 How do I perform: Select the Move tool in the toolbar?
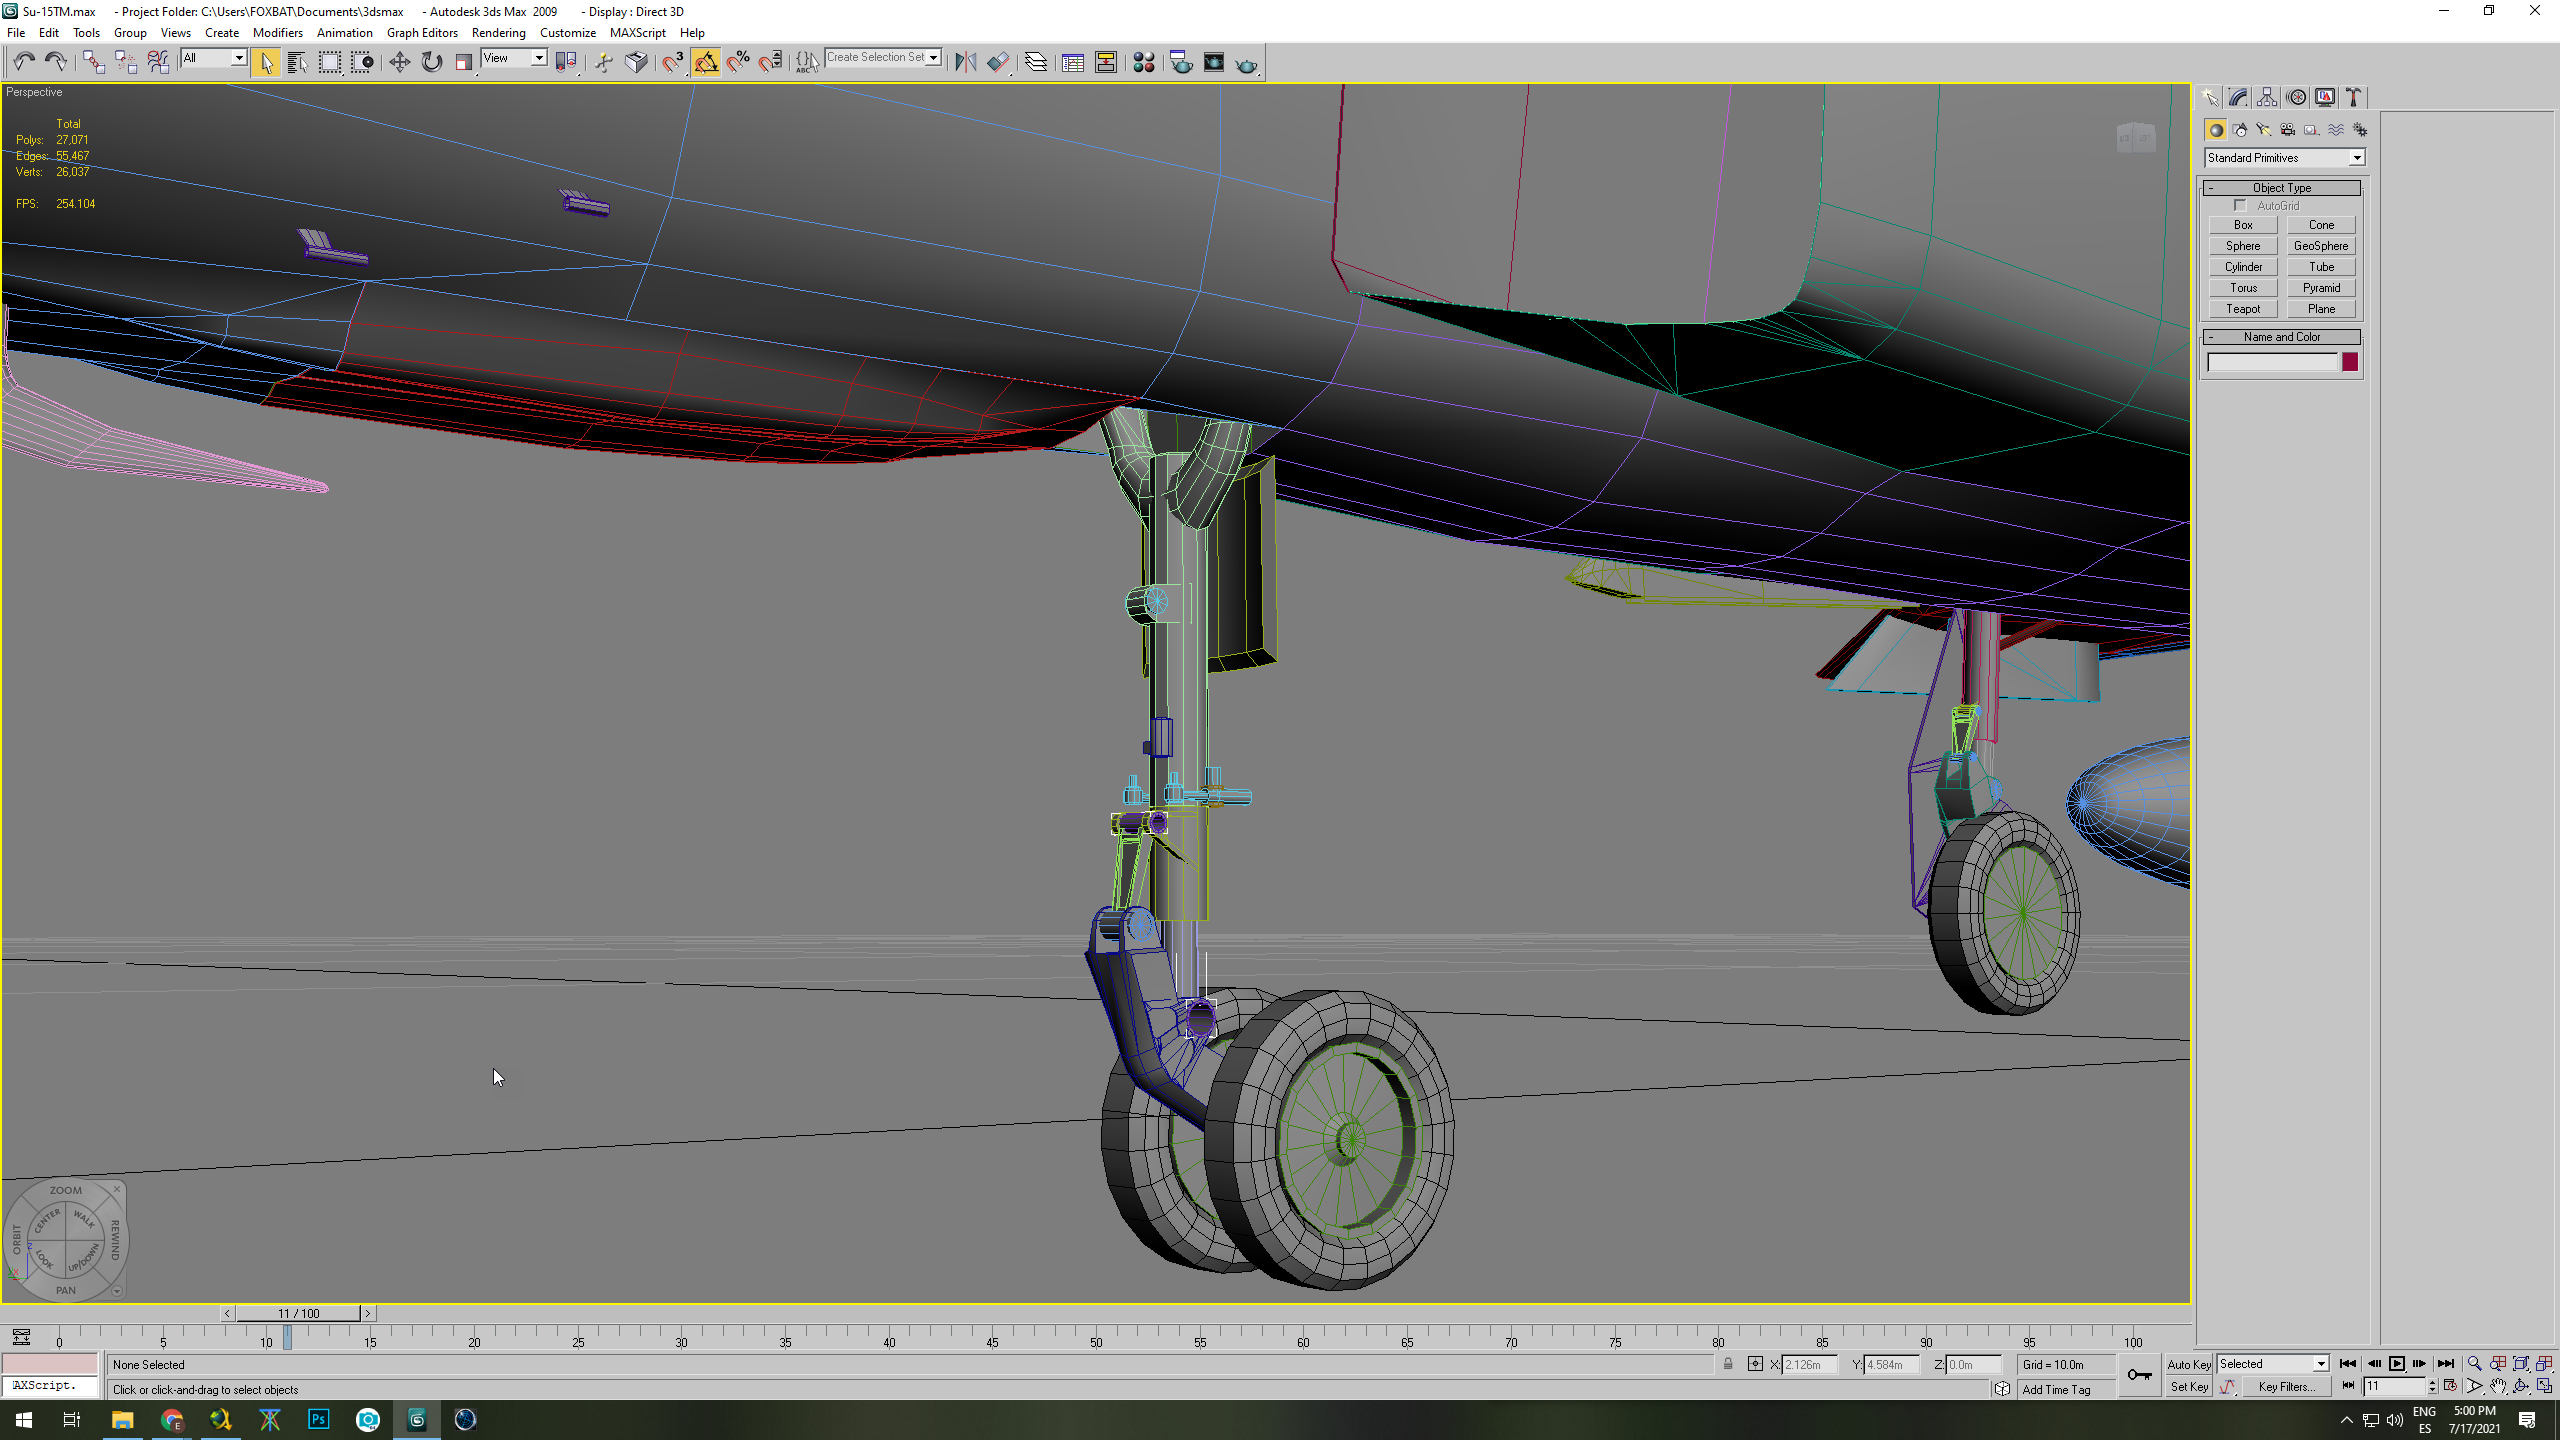click(x=399, y=62)
